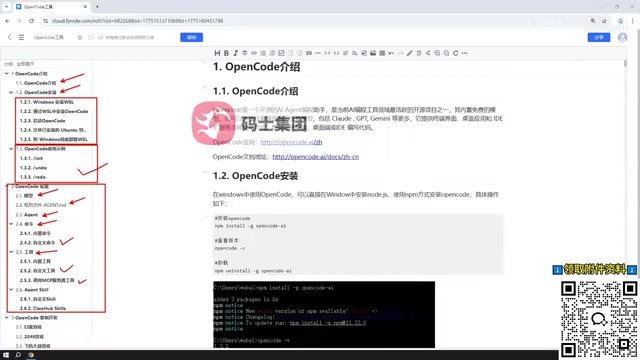Collapse the '2.4. 命令' outline node
This screenshot has height=360, width=640.
pos(11,224)
